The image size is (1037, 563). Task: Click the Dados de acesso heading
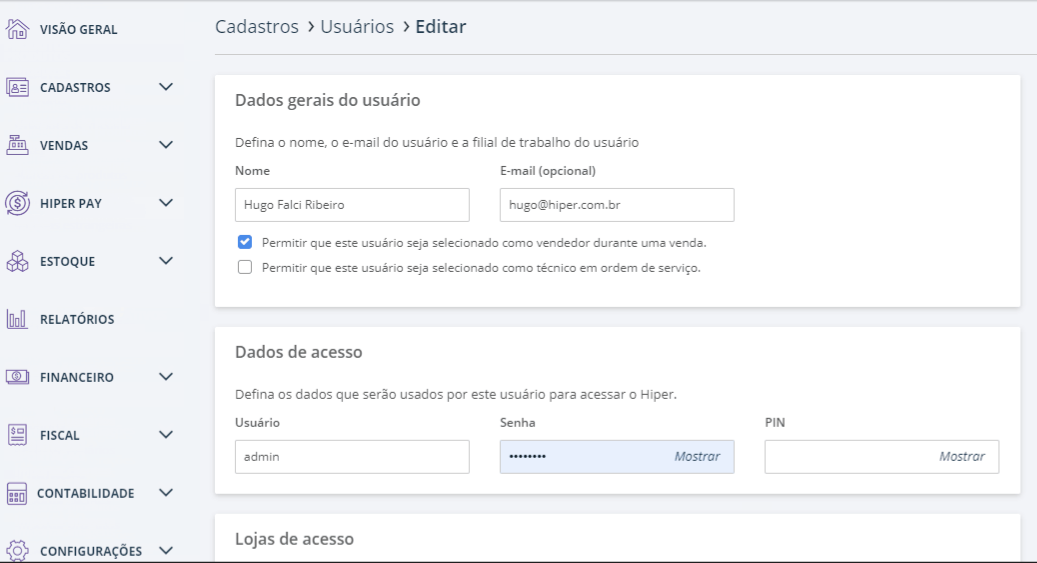pos(298,352)
